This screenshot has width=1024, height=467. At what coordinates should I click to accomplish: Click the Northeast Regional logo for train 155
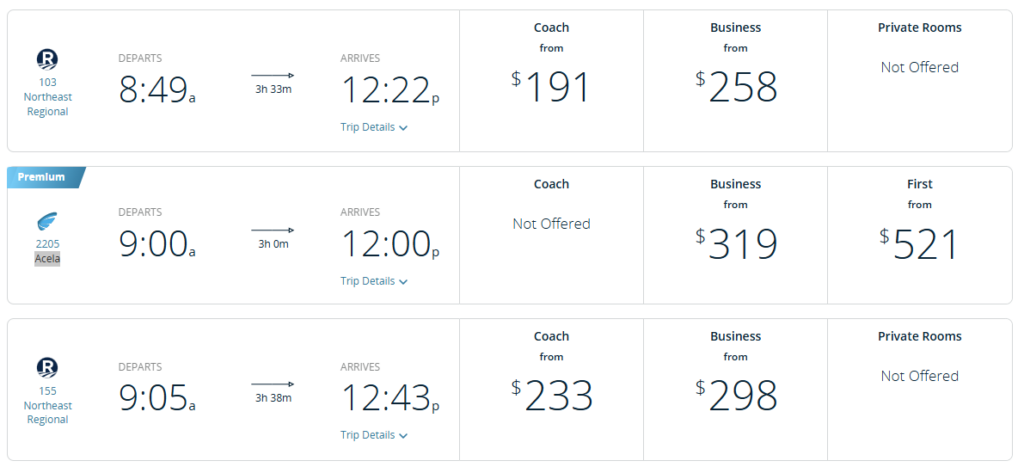point(48,367)
